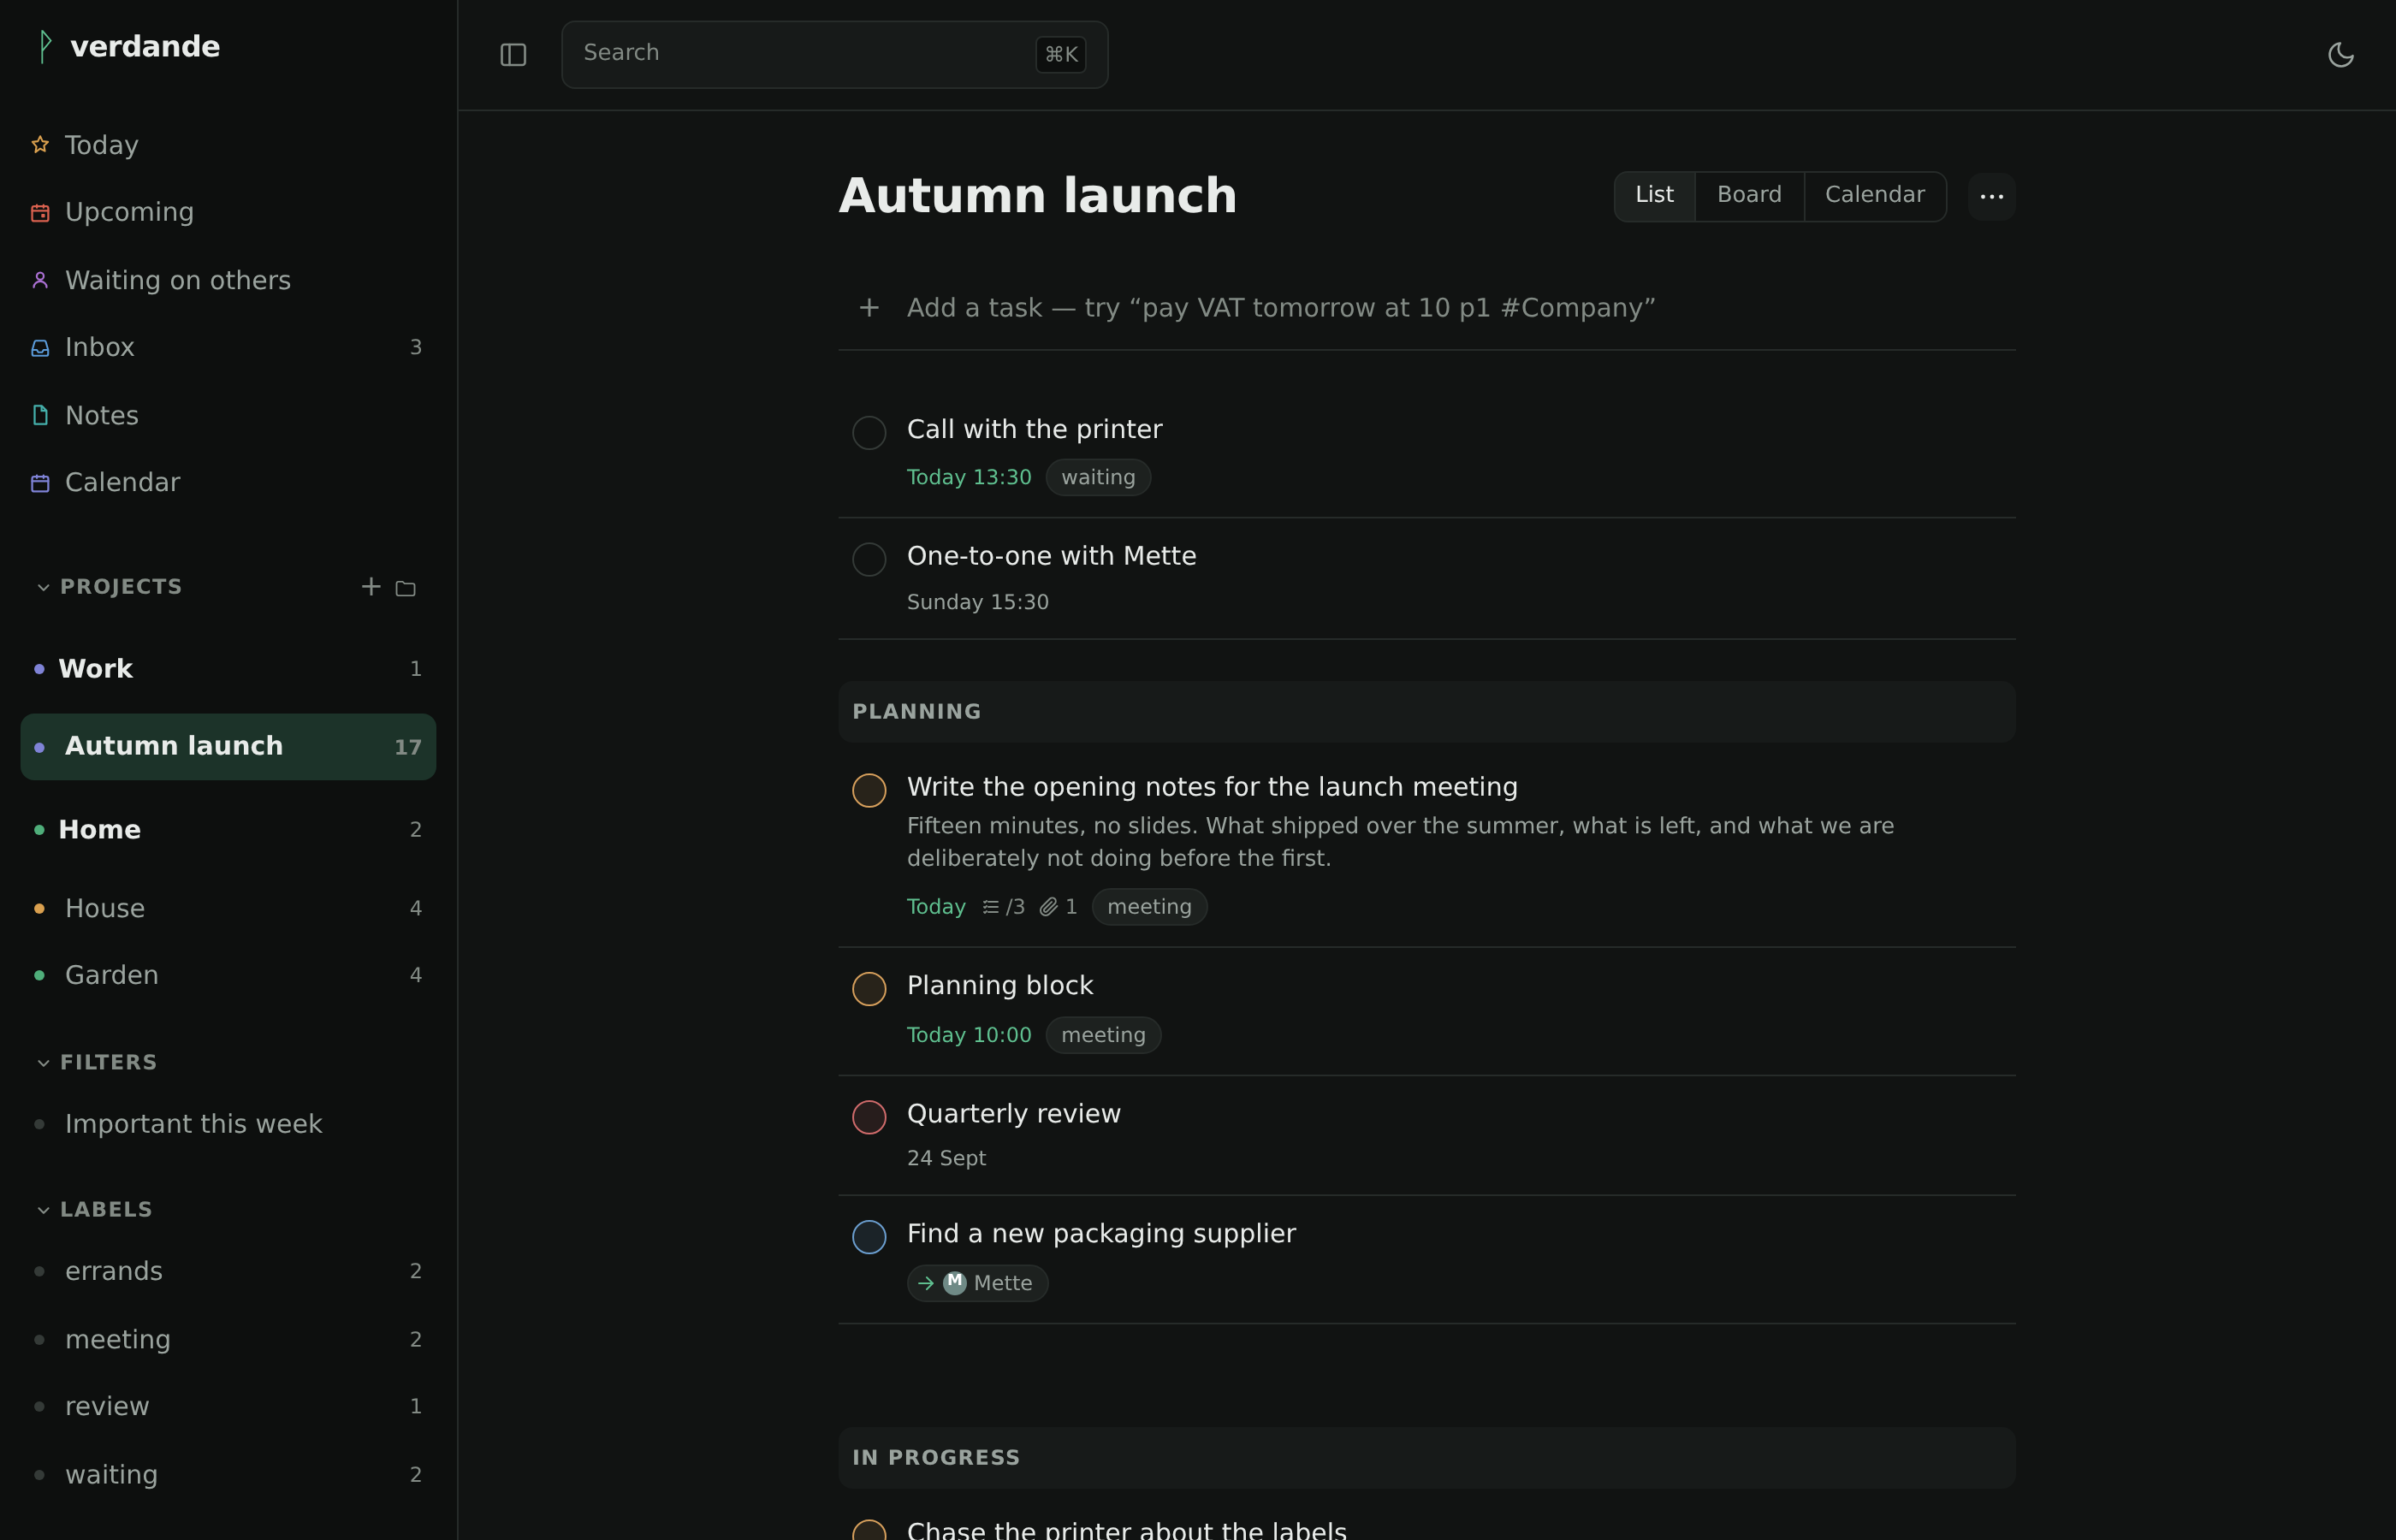2396x1540 pixels.
Task: Open the subtask count icon on opening notes task
Action: [990, 907]
